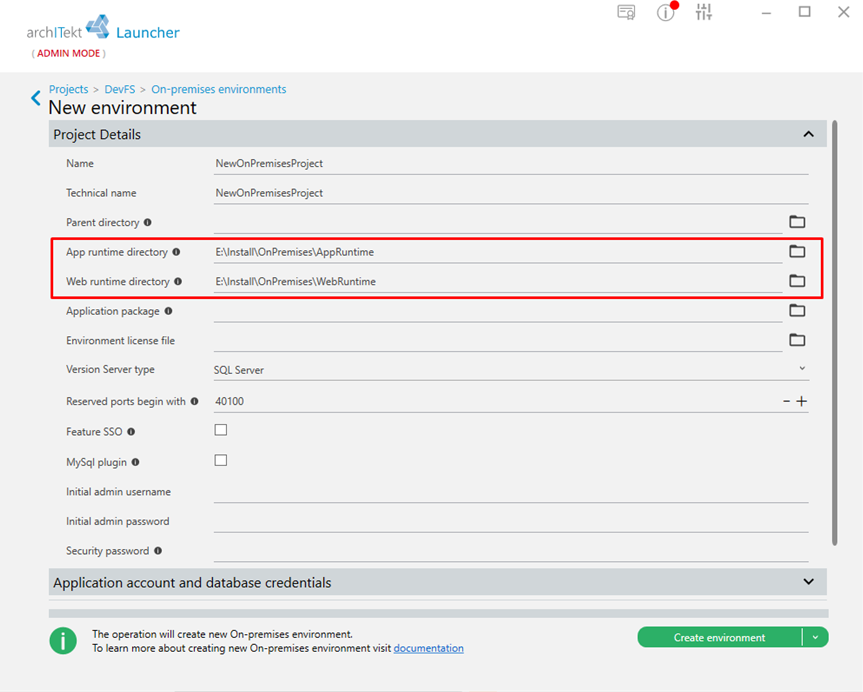Image resolution: width=863 pixels, height=692 pixels.
Task: Focus the Technical name input field
Action: (x=511, y=193)
